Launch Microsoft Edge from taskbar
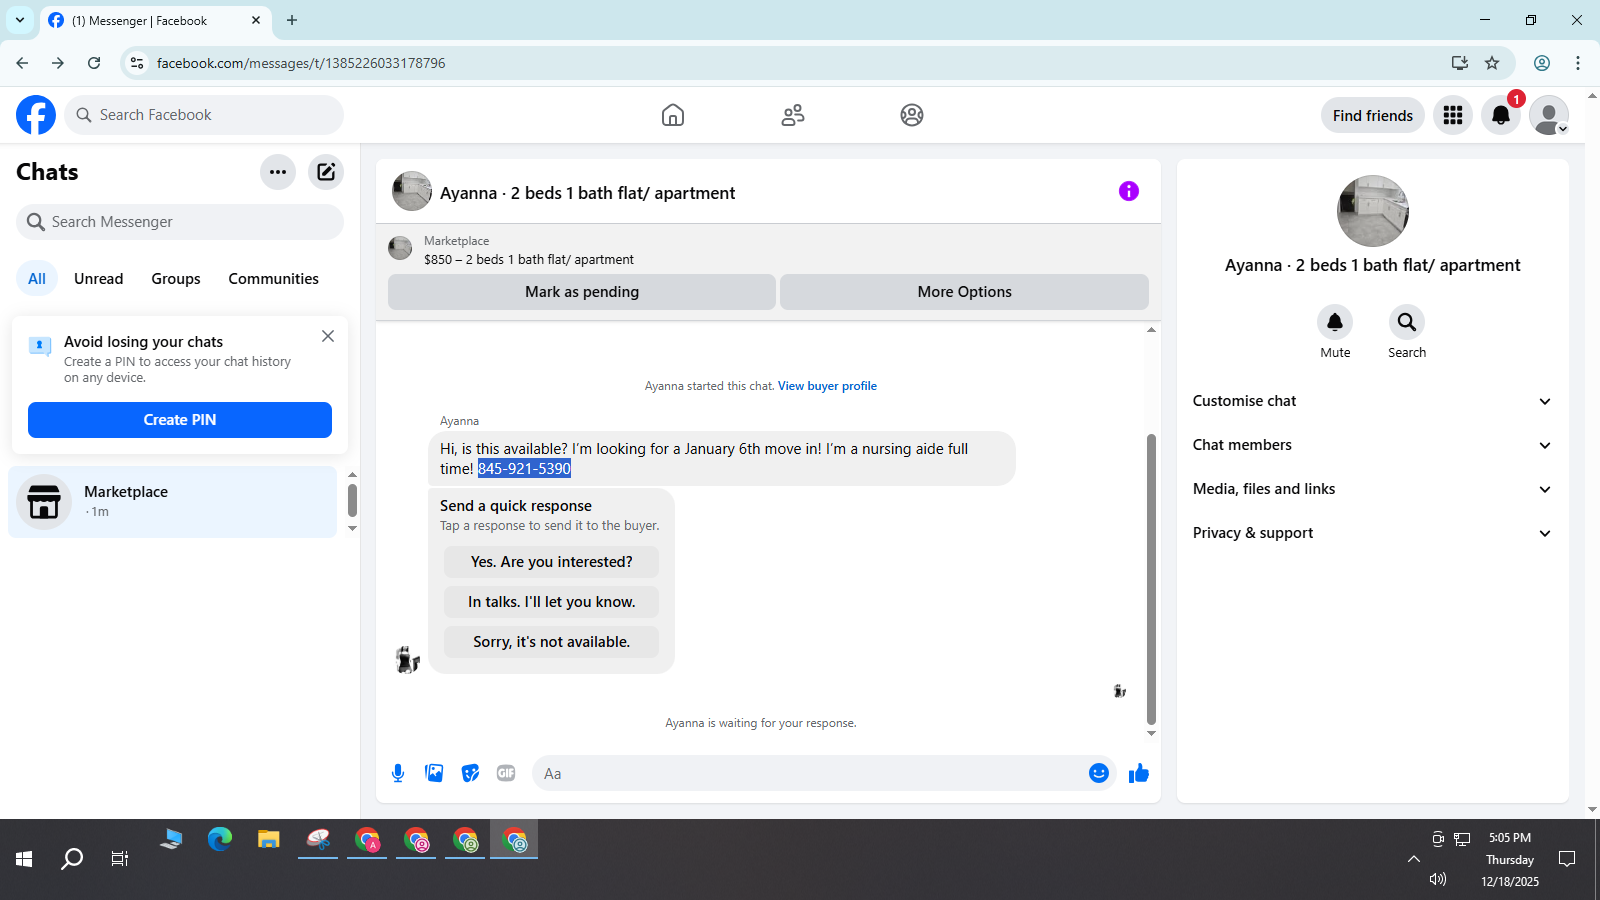Image resolution: width=1600 pixels, height=900 pixels. click(220, 840)
